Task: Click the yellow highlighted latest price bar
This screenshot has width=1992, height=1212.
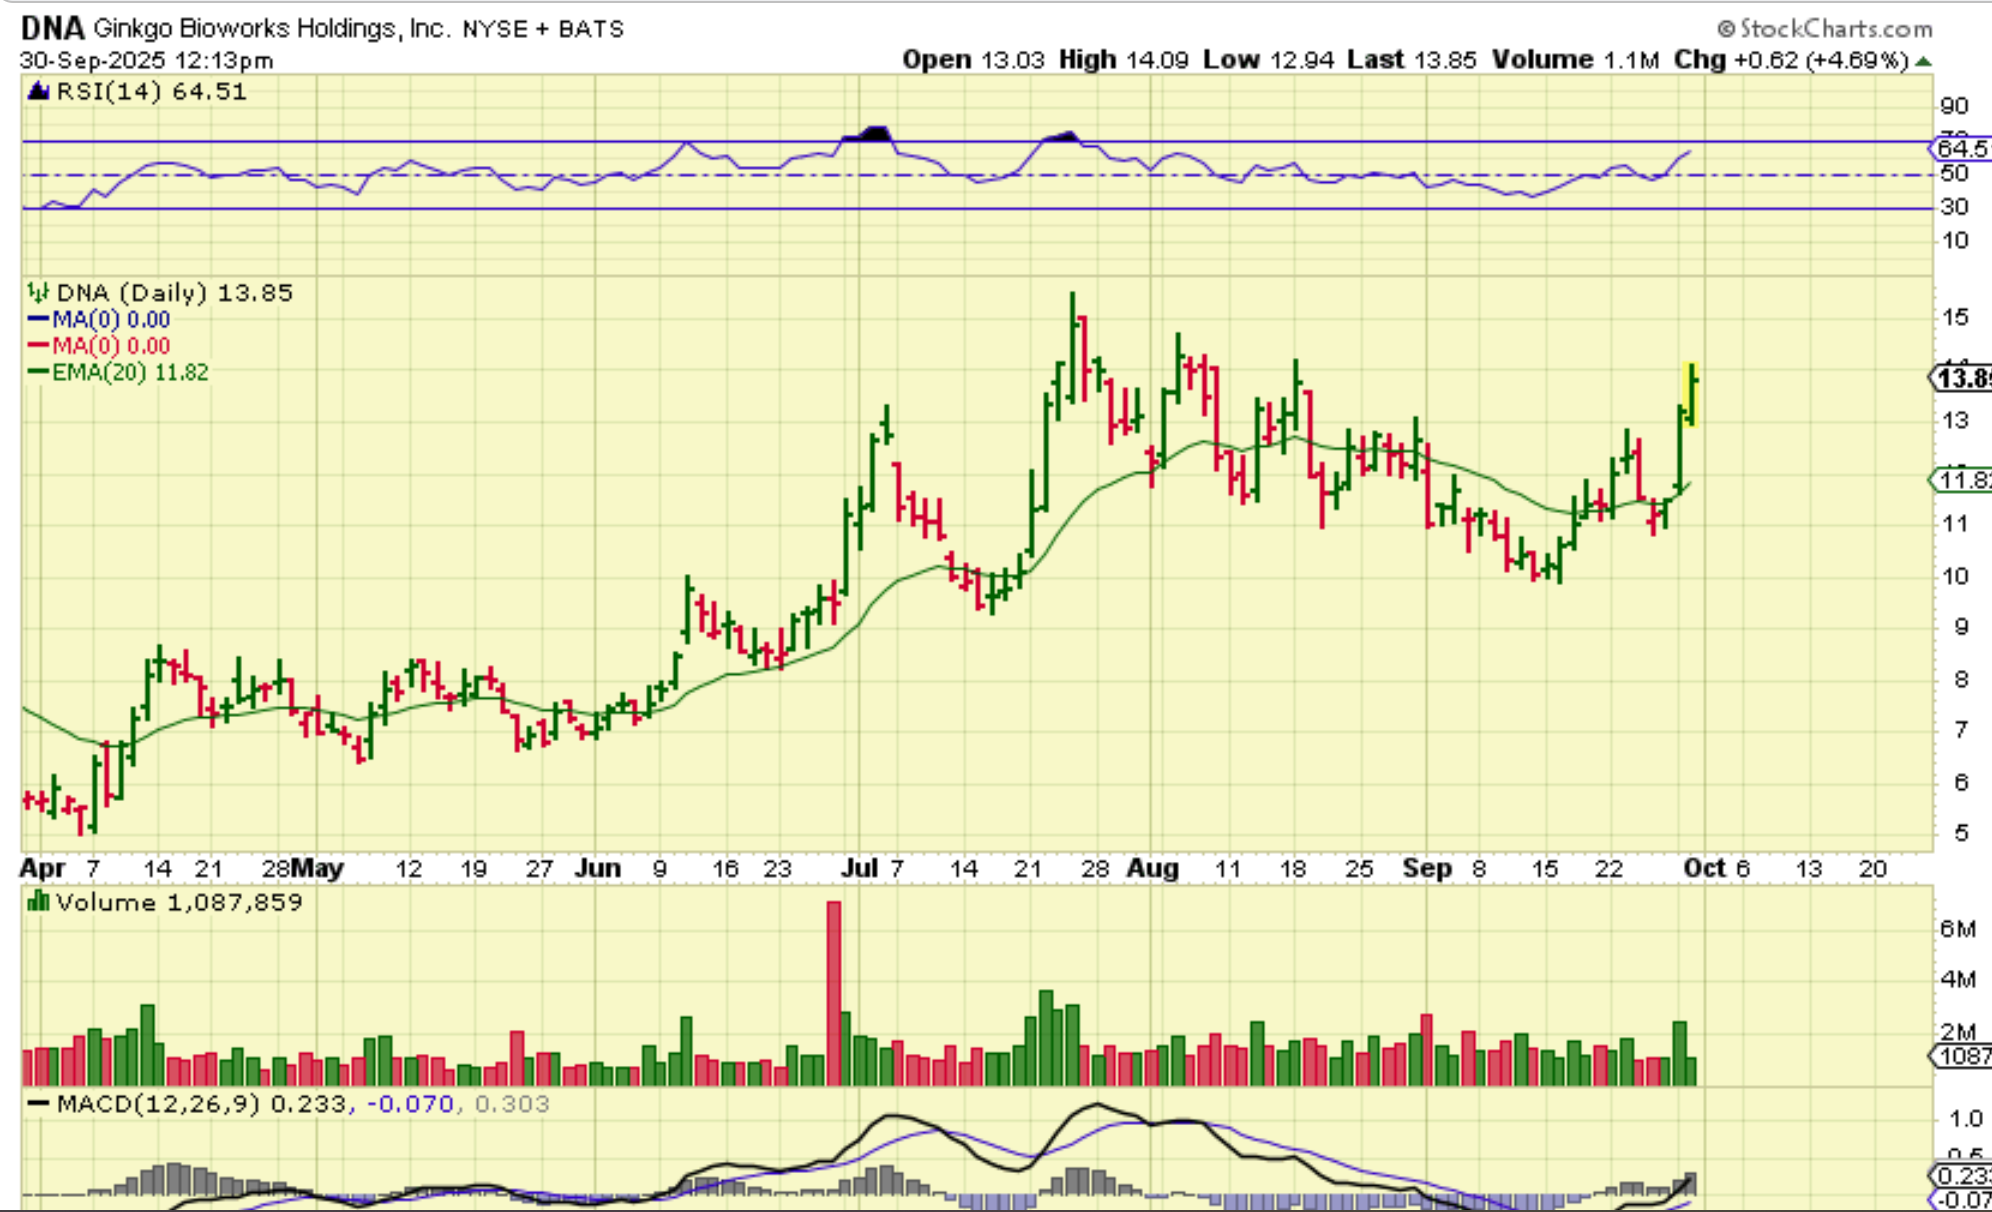Action: [1690, 394]
